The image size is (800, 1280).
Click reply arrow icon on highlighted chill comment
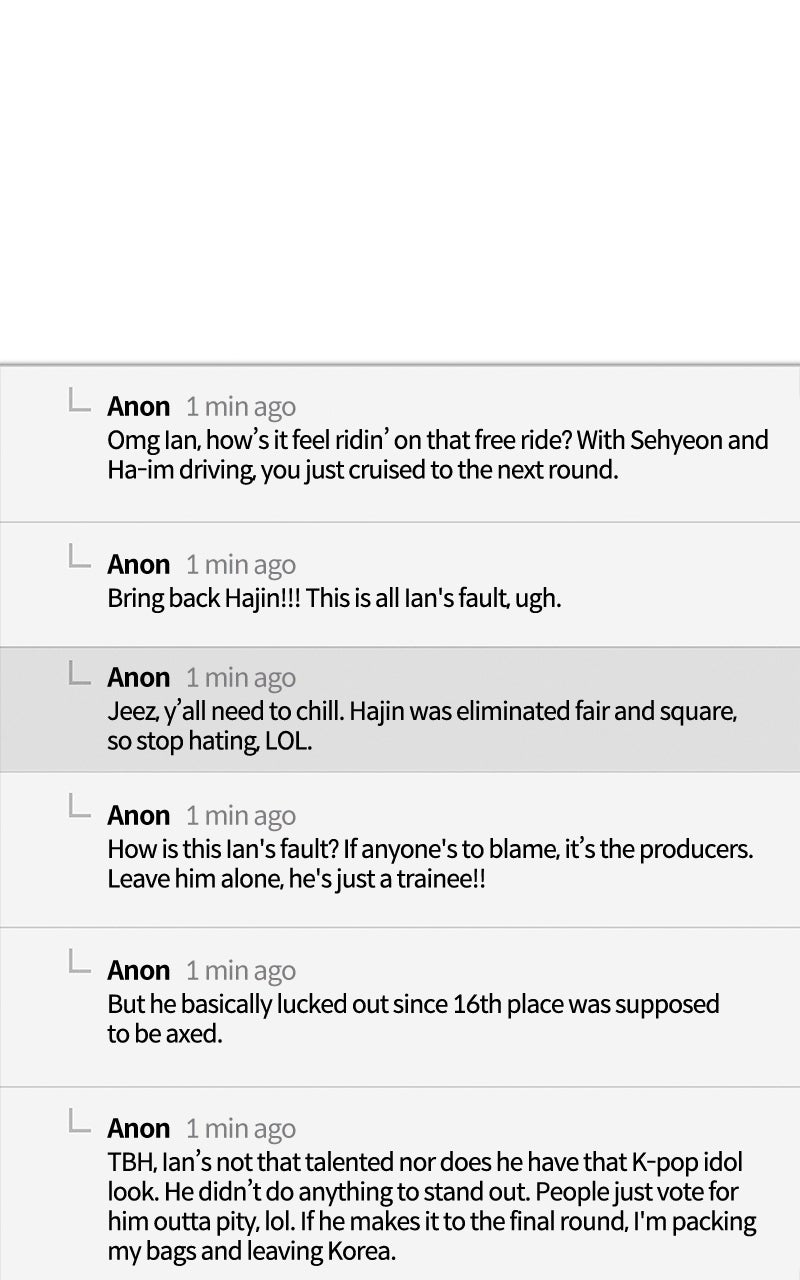(x=80, y=672)
